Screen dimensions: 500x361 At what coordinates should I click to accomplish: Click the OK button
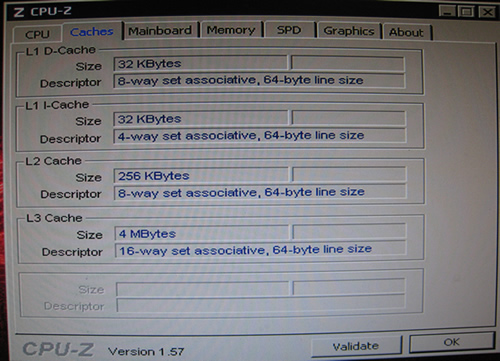(x=452, y=342)
